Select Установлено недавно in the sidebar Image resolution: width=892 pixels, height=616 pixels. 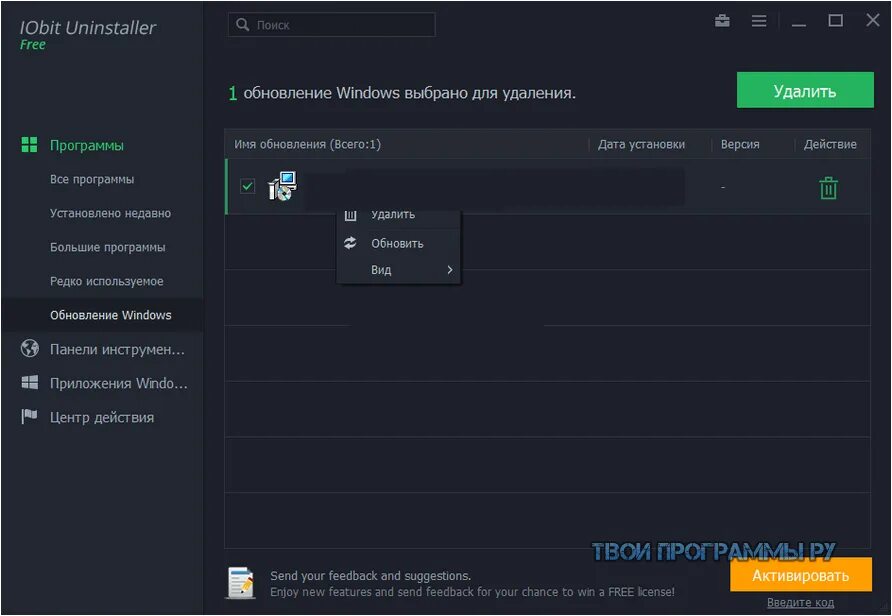(x=110, y=213)
